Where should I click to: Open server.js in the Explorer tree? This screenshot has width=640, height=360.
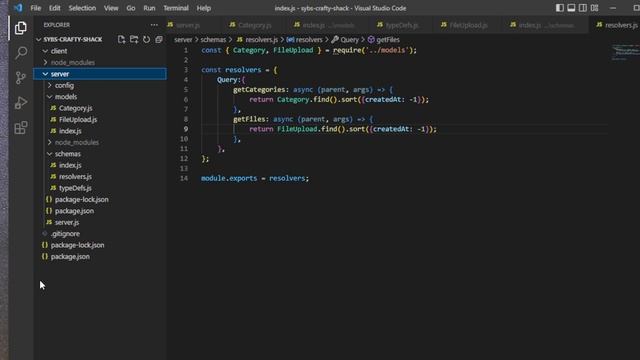click(67, 222)
